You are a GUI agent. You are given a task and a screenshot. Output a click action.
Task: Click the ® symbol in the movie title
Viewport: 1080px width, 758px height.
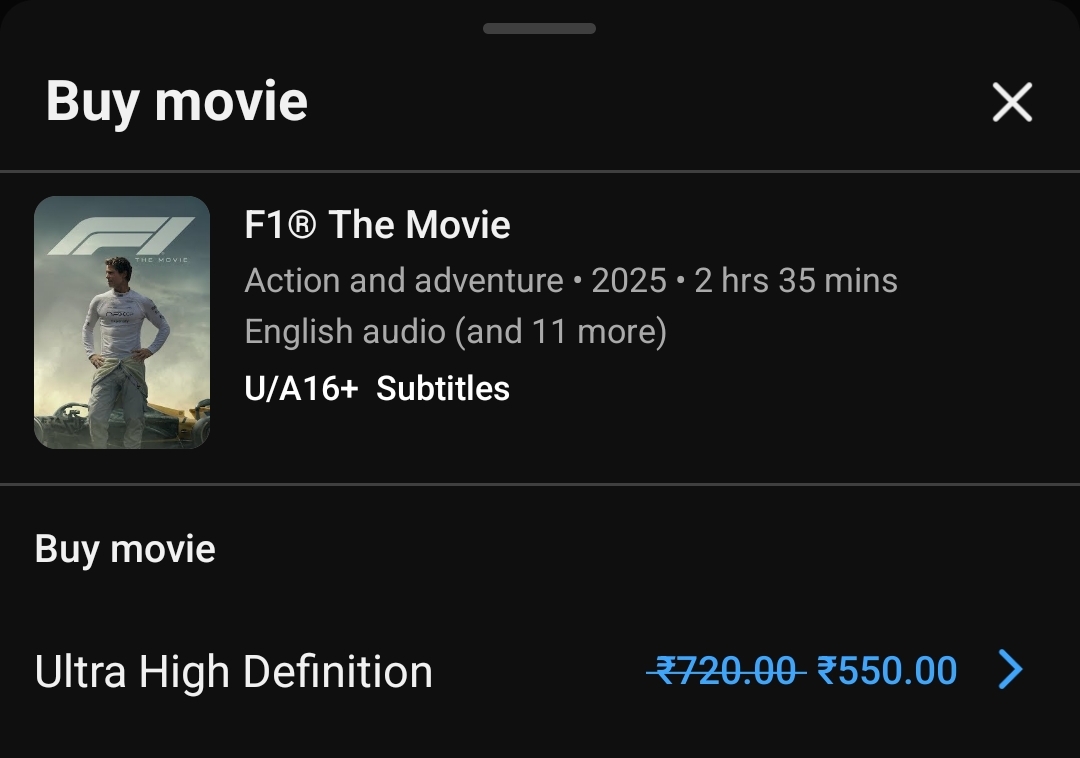click(303, 225)
